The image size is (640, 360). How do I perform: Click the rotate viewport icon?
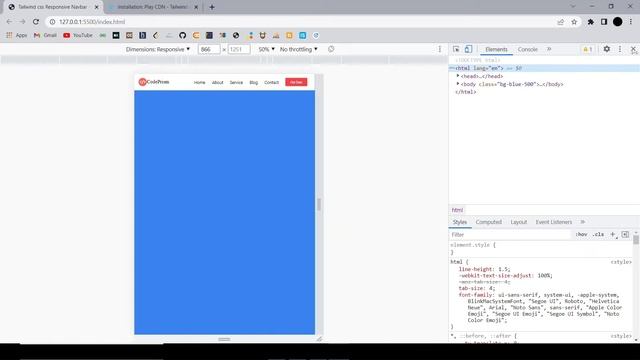coord(331,49)
